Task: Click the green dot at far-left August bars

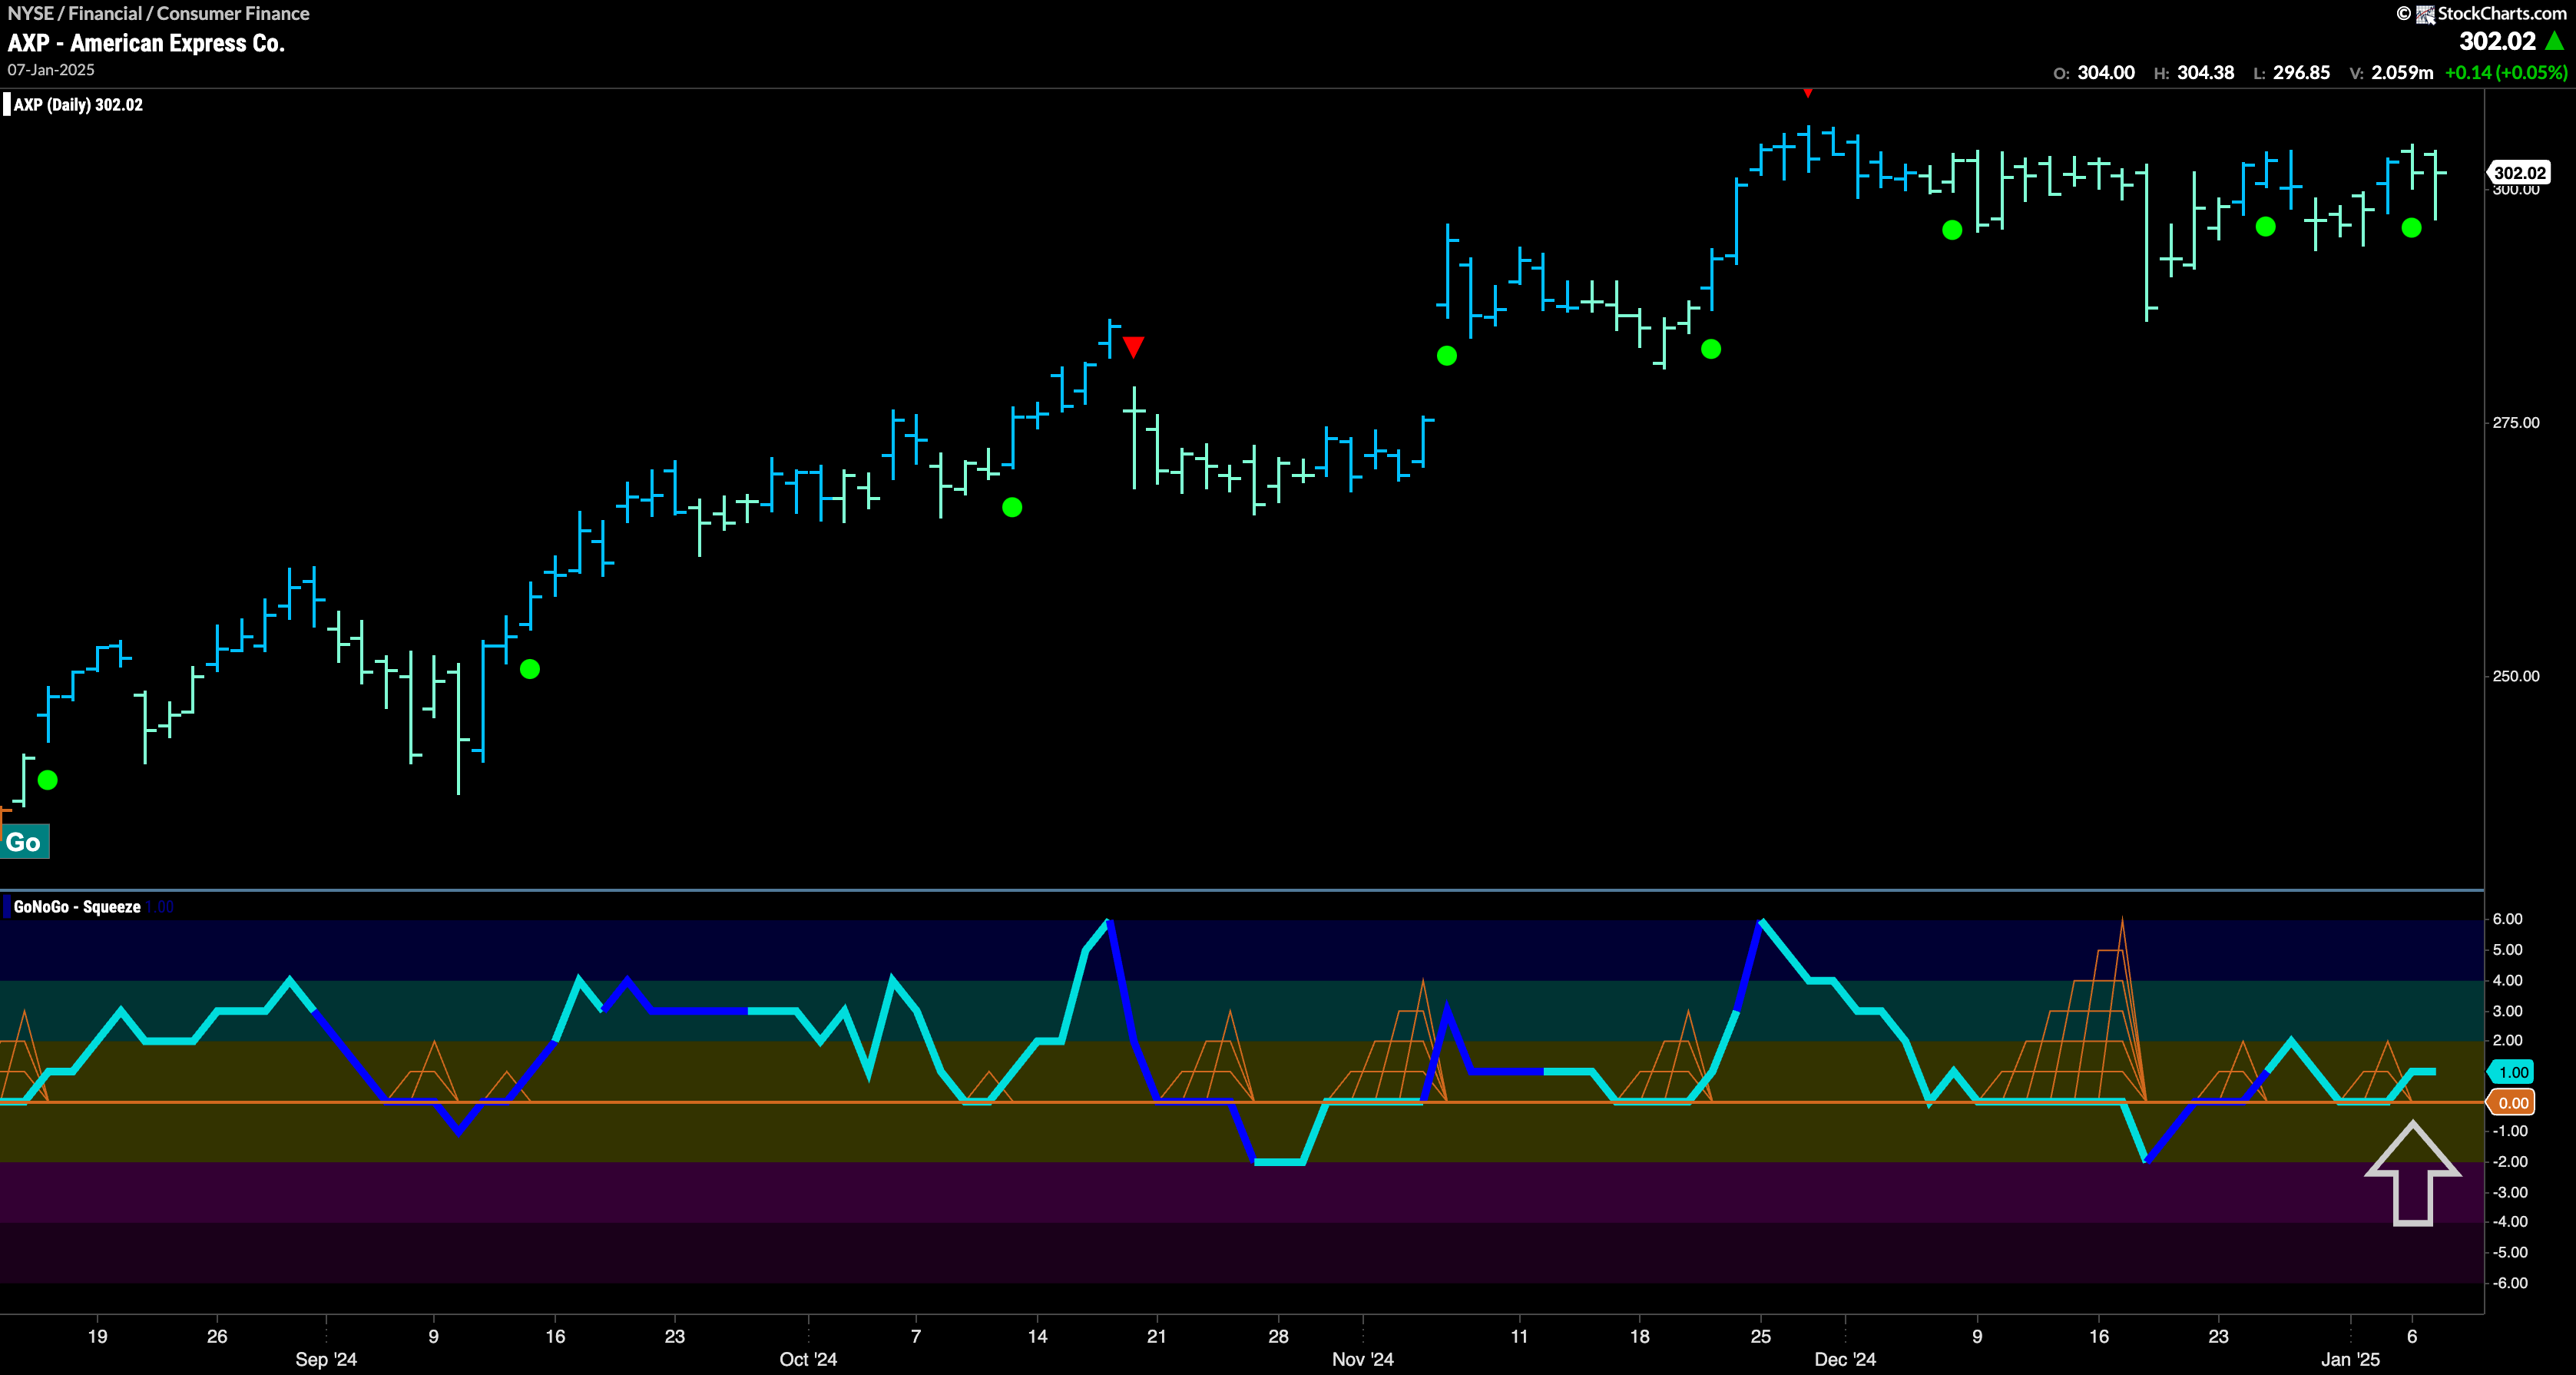Action: click(x=47, y=780)
